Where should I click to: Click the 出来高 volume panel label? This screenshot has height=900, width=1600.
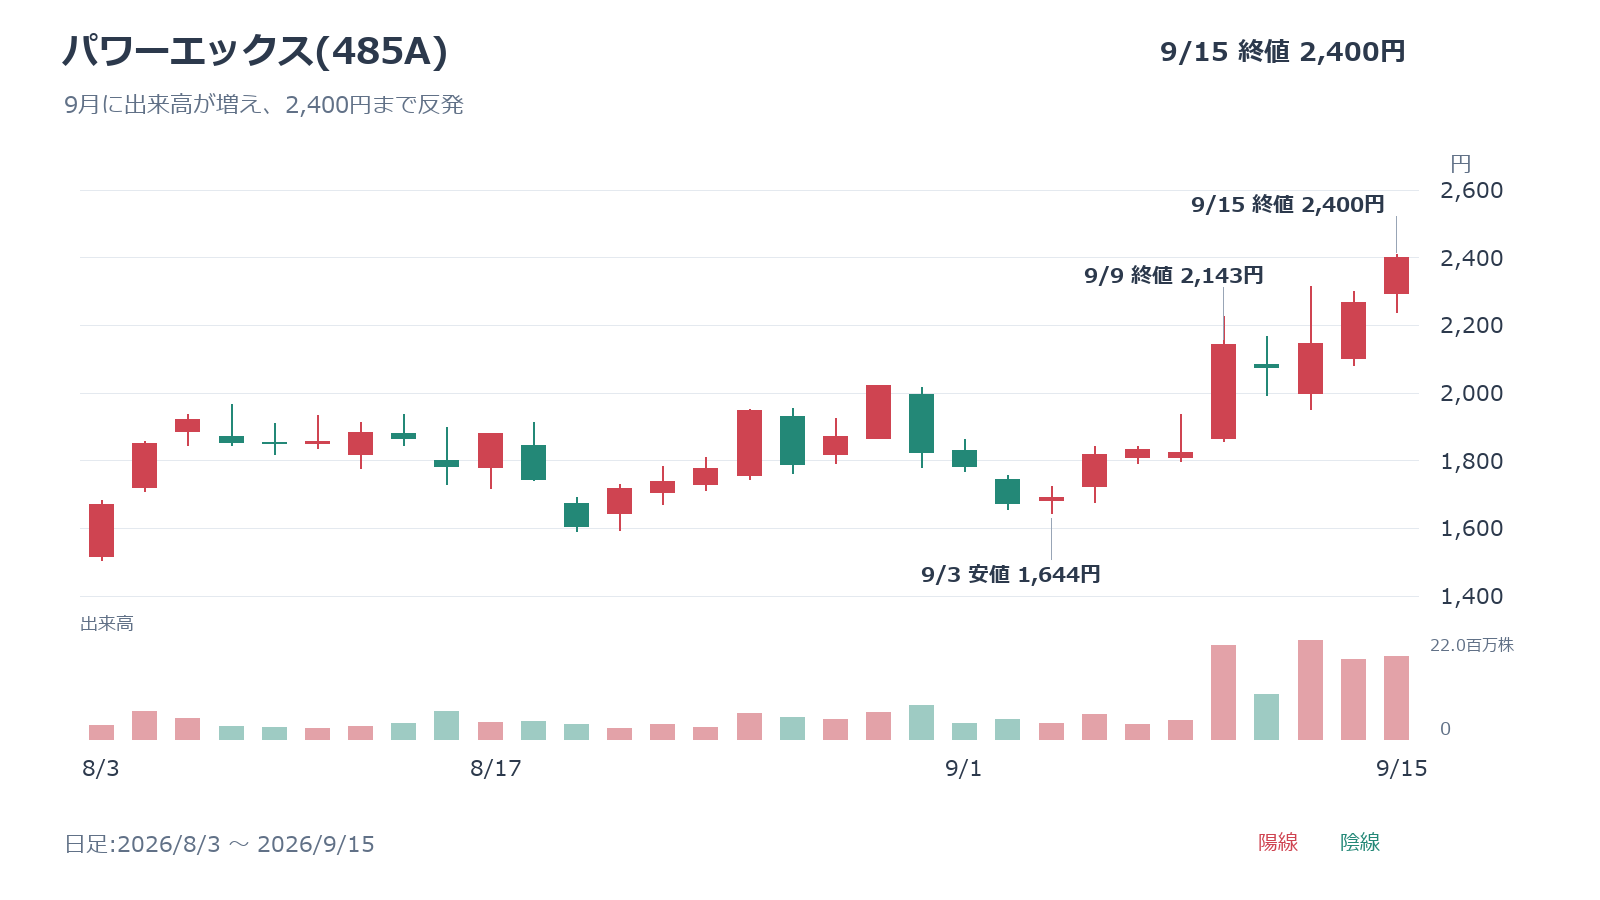(107, 624)
